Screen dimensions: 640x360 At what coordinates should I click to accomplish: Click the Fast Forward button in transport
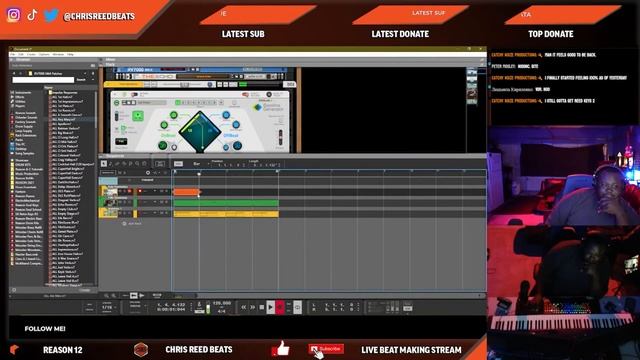pyautogui.click(x=253, y=307)
